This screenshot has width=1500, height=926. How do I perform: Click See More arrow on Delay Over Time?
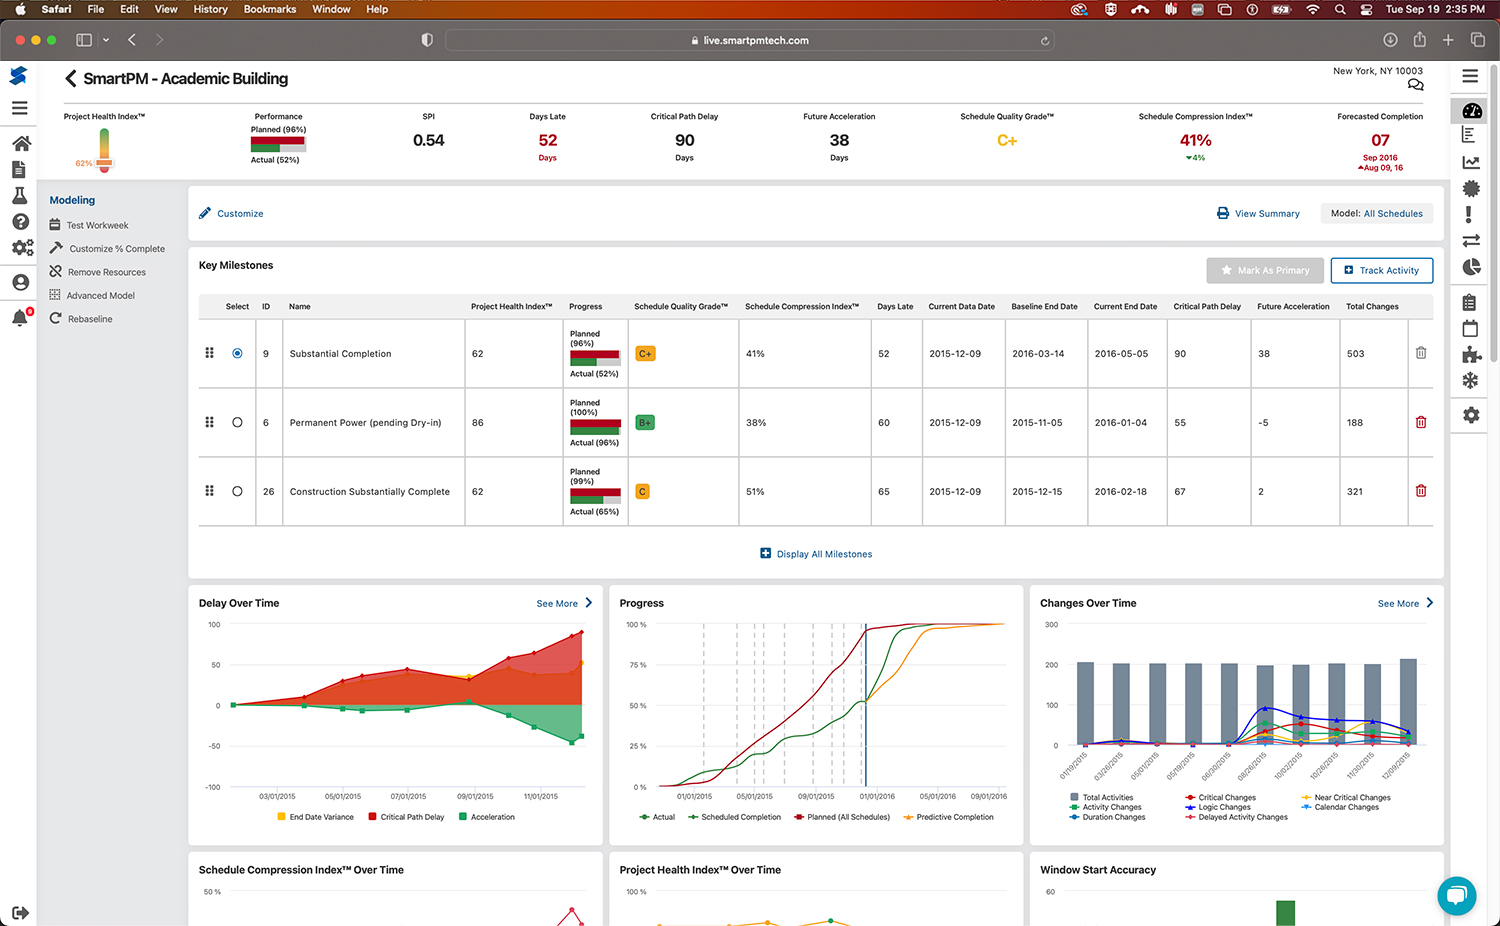(x=589, y=603)
